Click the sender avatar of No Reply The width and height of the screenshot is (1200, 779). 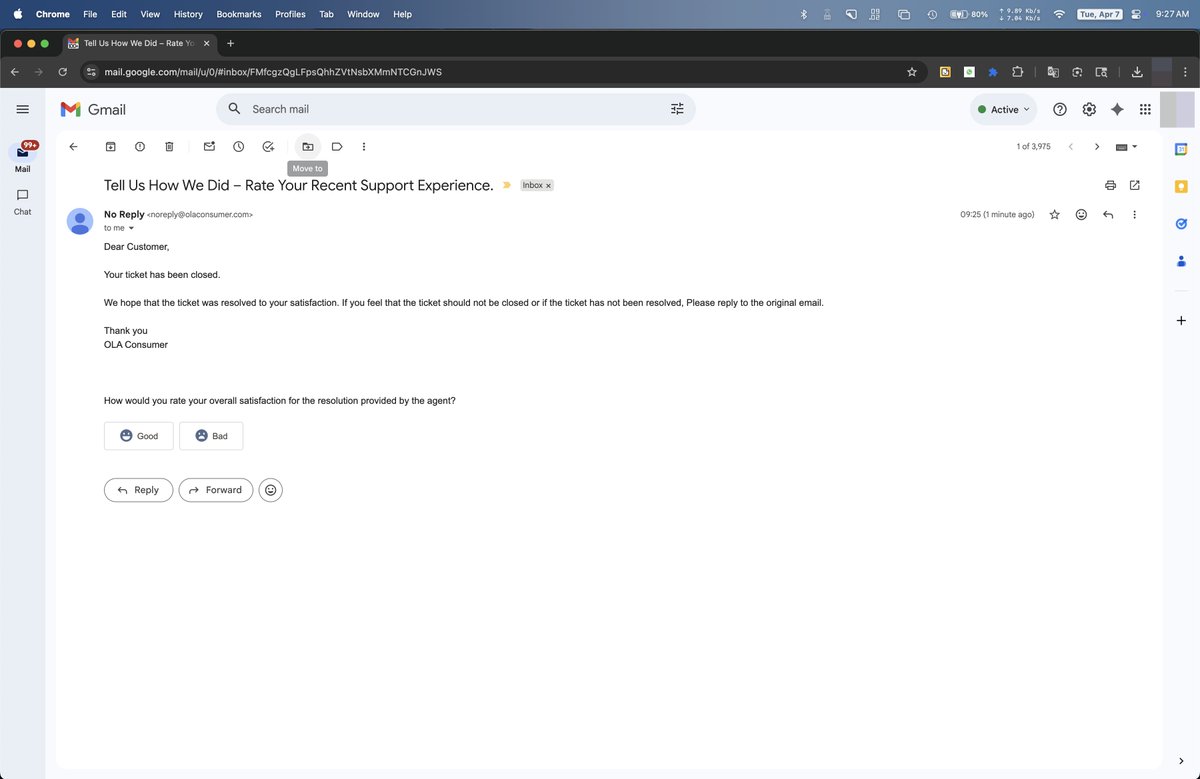(80, 221)
